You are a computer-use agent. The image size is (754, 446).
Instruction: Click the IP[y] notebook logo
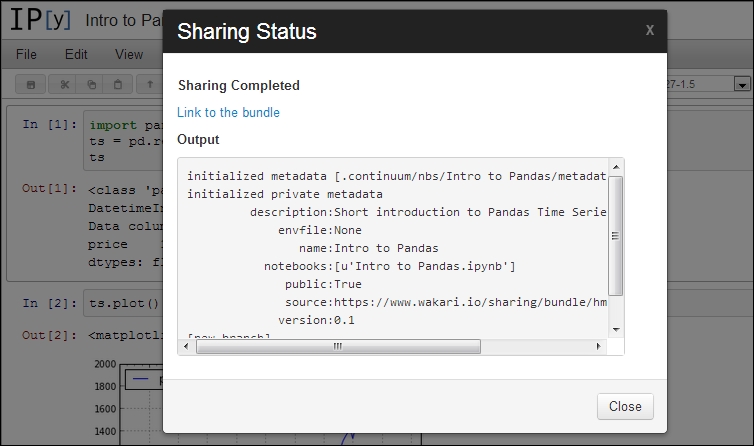coord(40,20)
